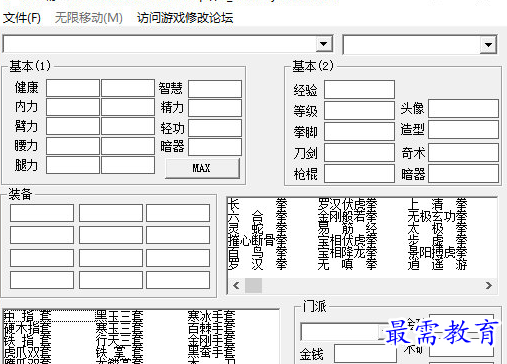Viewport: 507px width, 364px height.
Task: Click the scroll-right arrow of skills list
Action: point(489,285)
